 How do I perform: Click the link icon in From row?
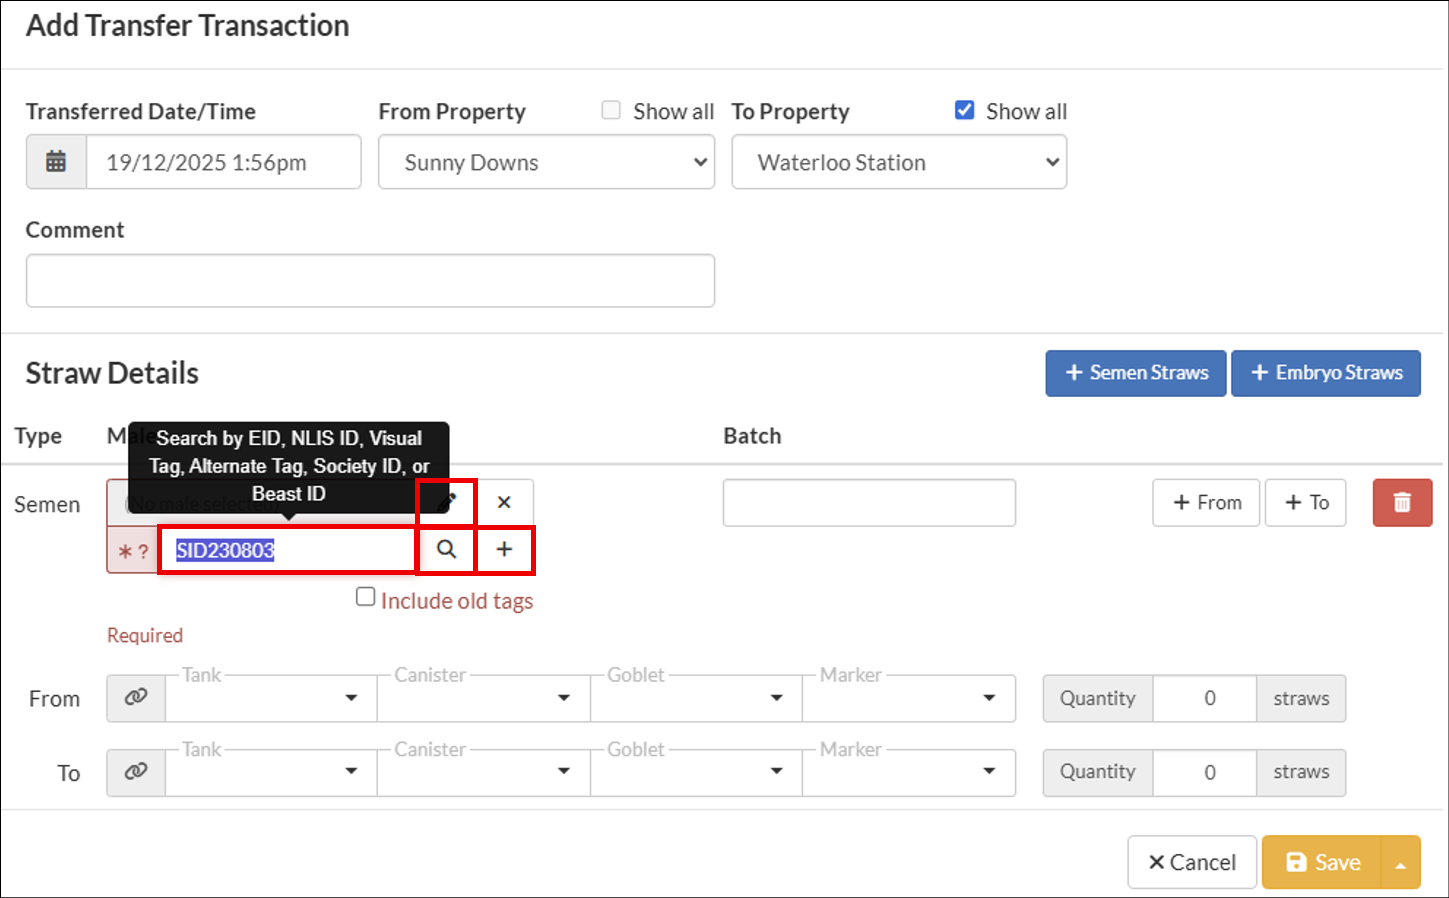pos(136,698)
